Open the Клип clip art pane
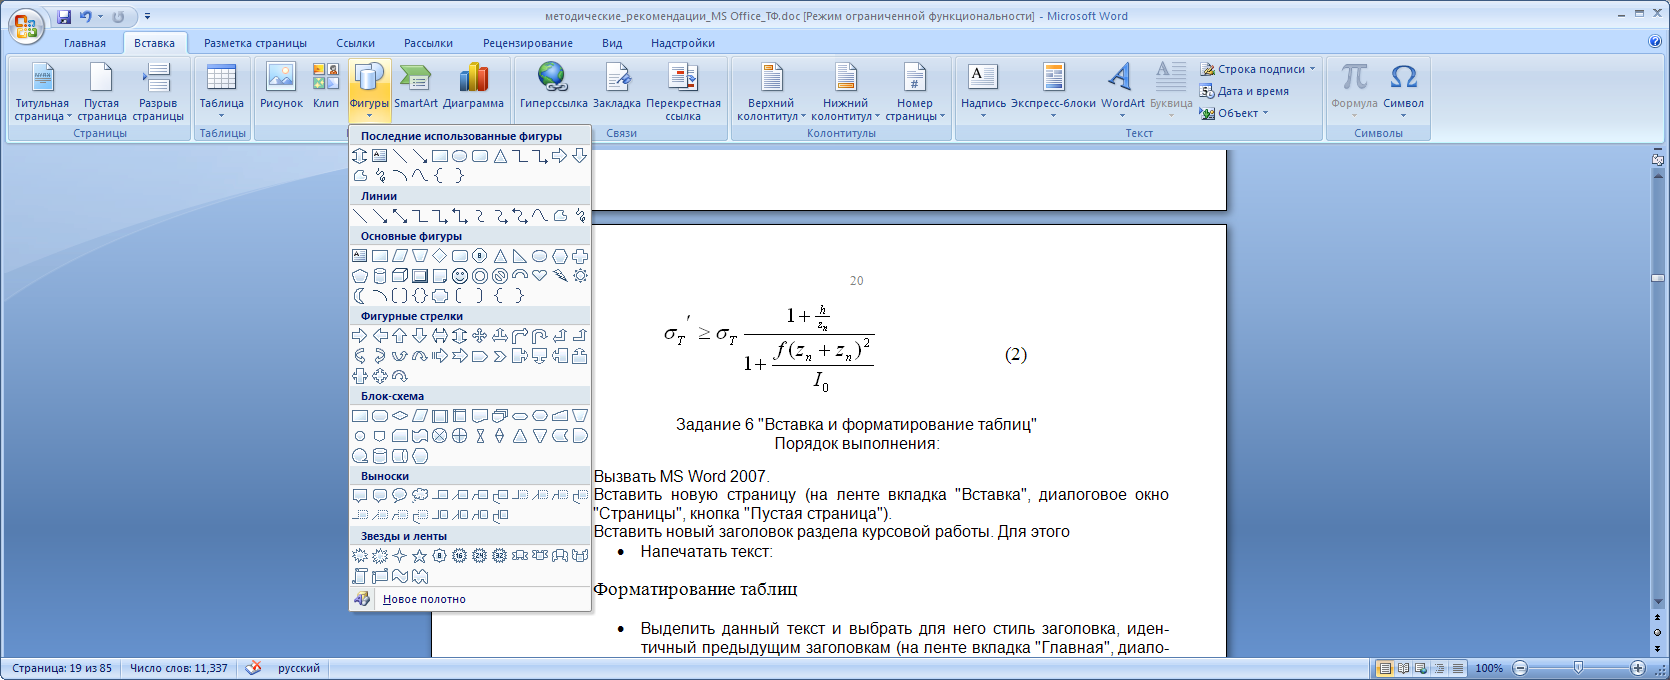 [326, 86]
